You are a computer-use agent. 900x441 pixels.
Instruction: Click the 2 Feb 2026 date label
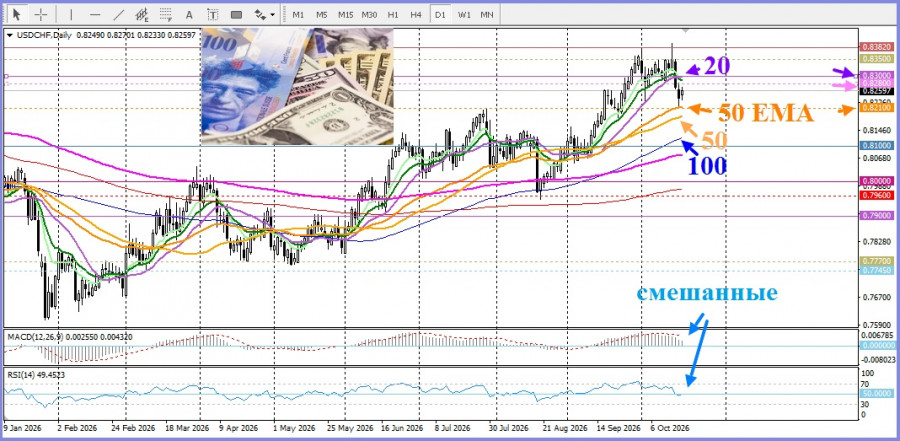77,428
